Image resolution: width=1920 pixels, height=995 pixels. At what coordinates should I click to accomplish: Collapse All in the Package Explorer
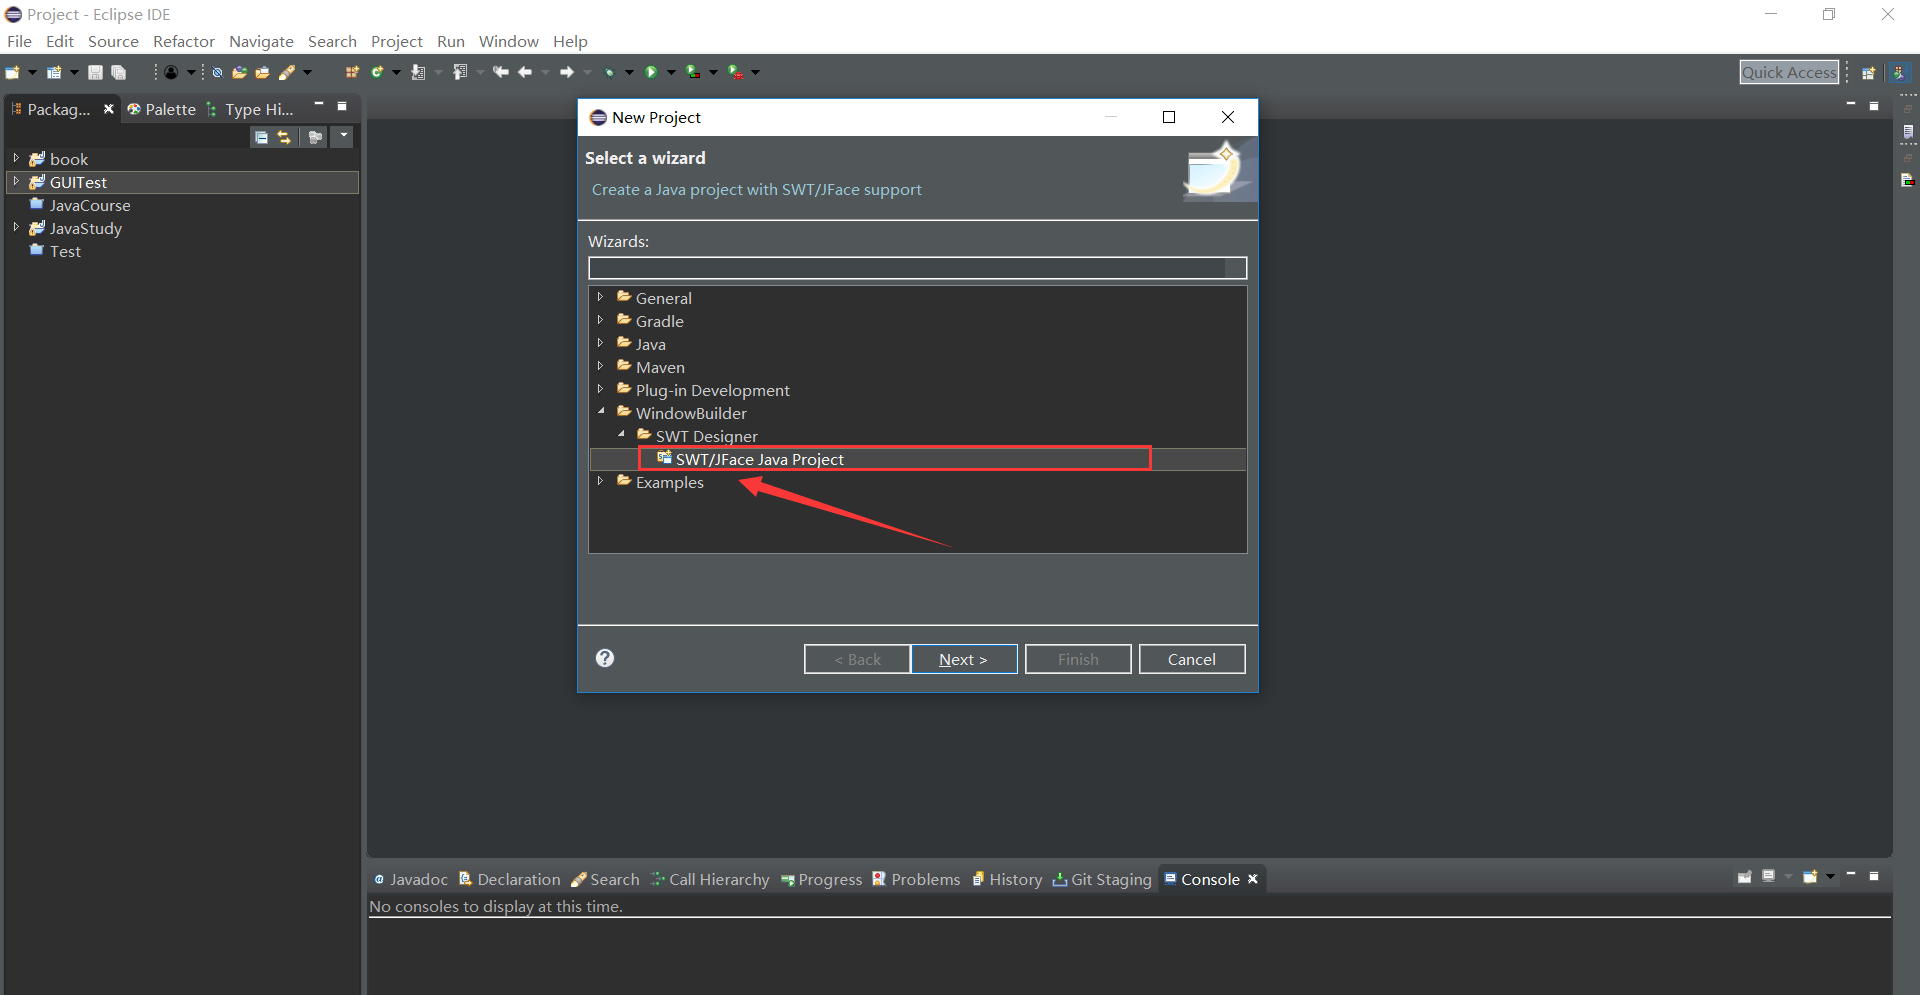(261, 137)
